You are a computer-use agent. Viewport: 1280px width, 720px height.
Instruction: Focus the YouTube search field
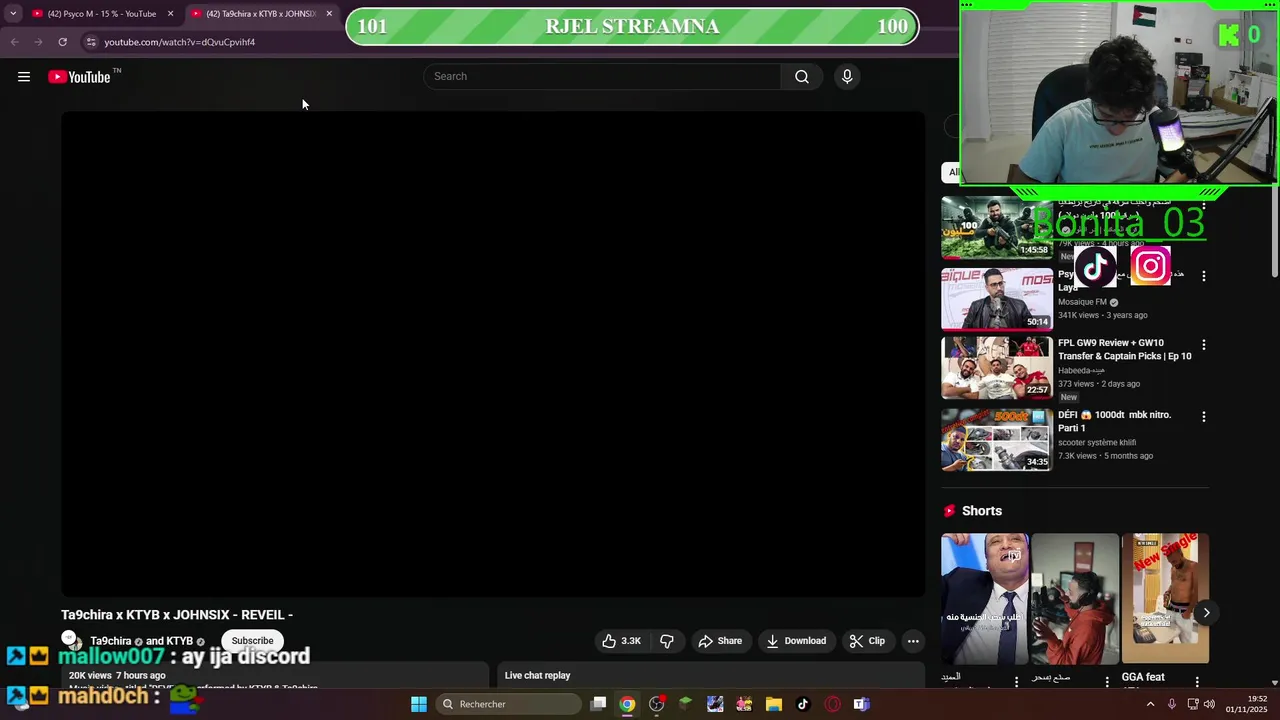click(603, 77)
